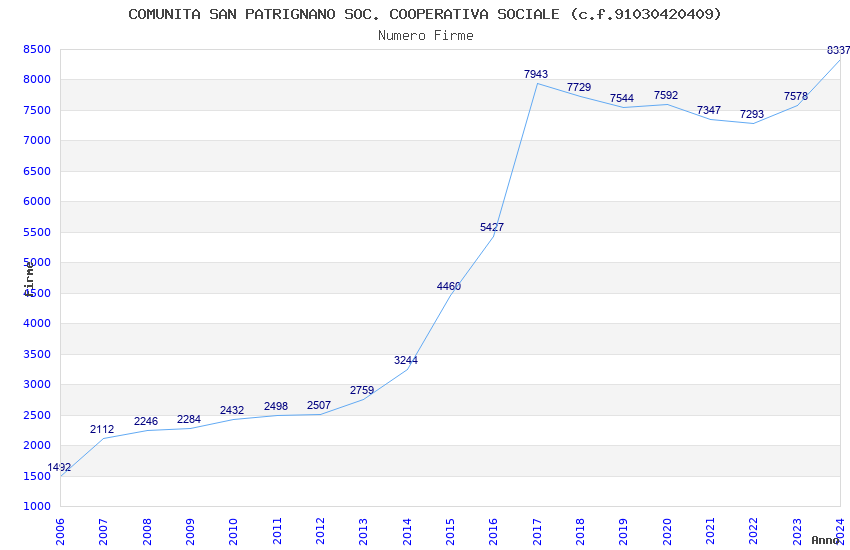Click x-axis year 2022

(754, 531)
